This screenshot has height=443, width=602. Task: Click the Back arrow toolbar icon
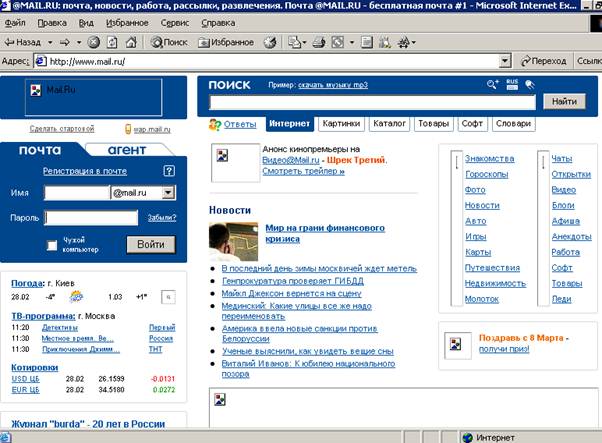(x=9, y=42)
